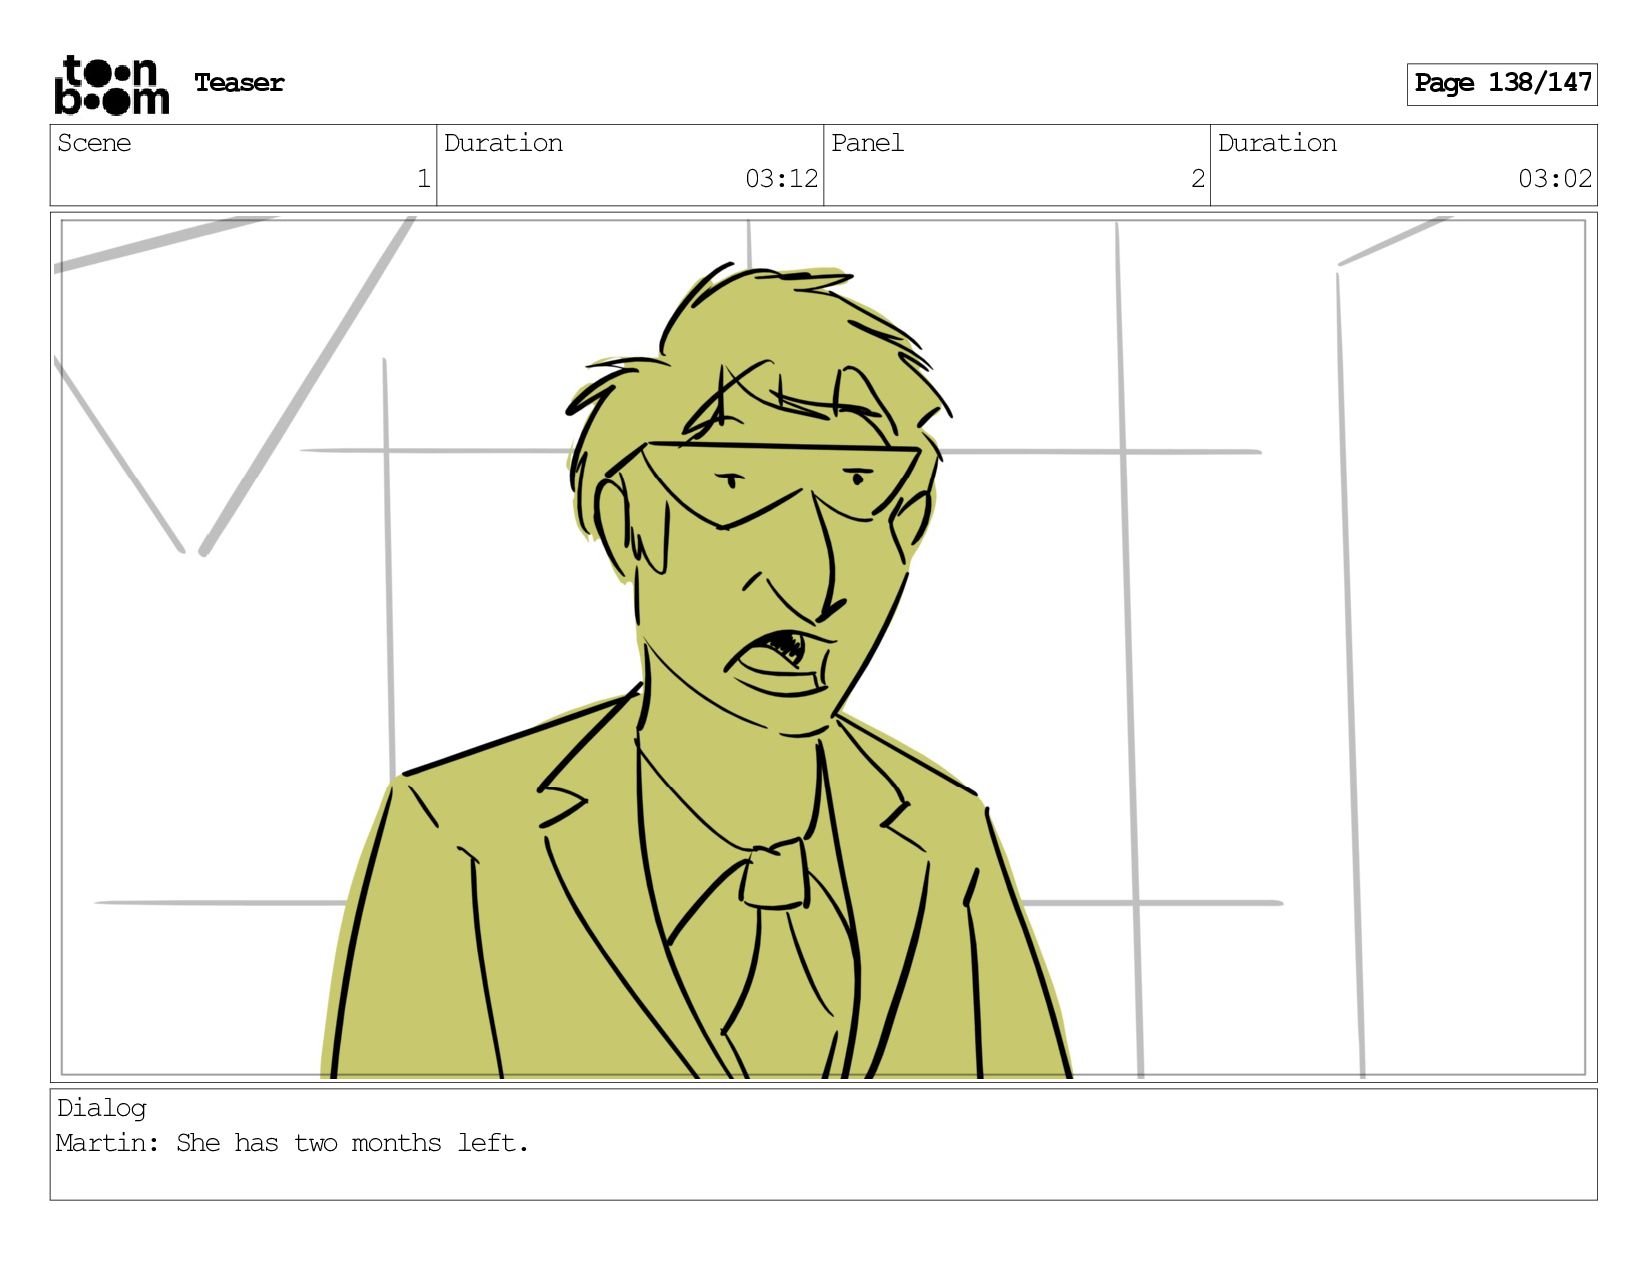Click the Toon Boom logo

pos(111,85)
